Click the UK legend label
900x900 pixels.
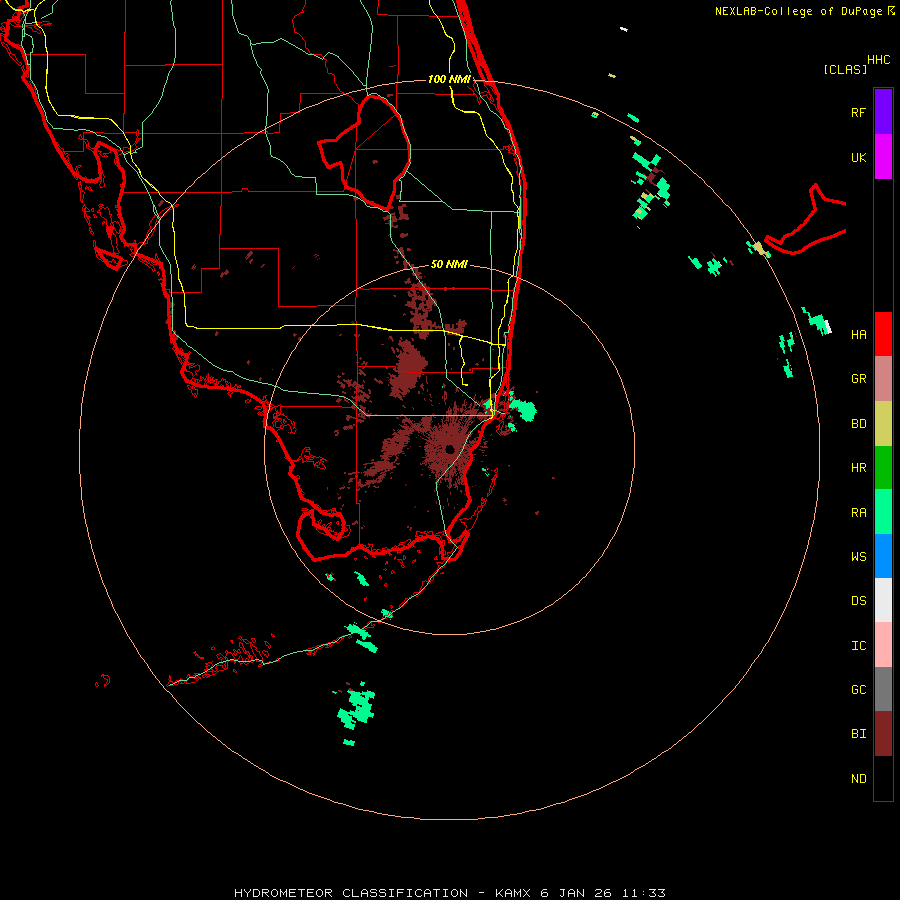859,157
